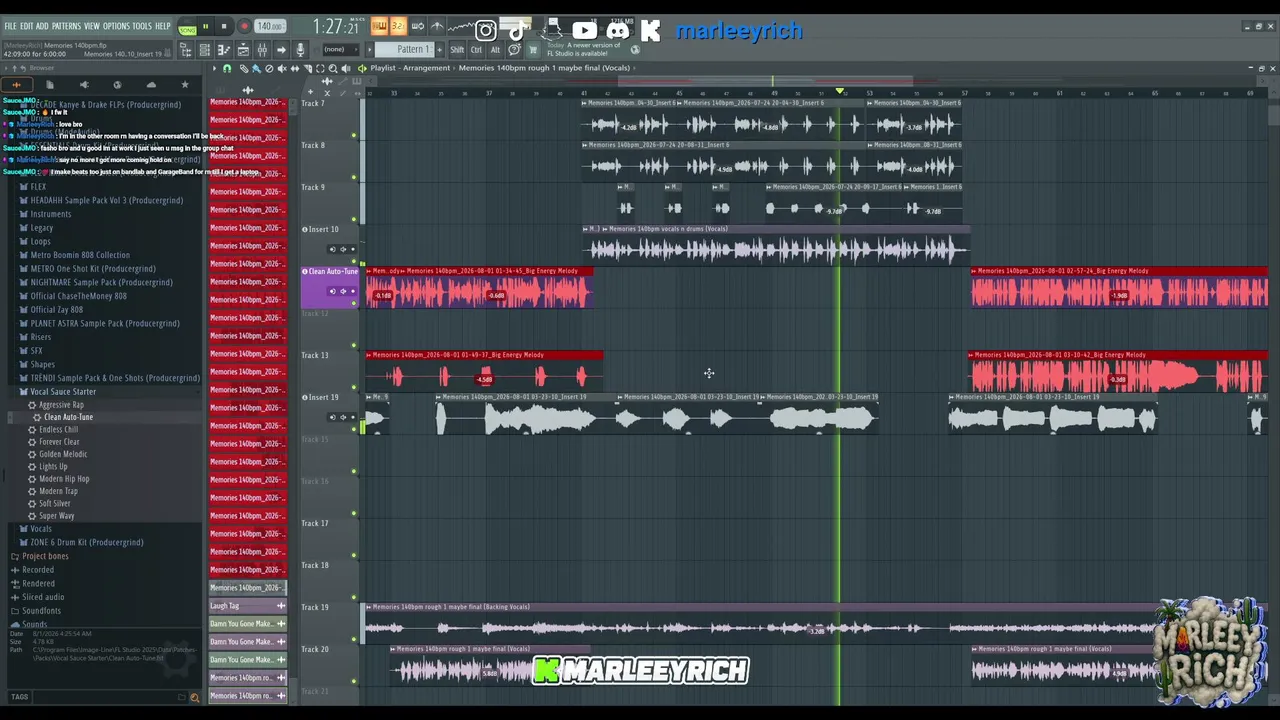Select the Aggressive Rap preset
This screenshot has height=720, width=1280.
(x=61, y=405)
